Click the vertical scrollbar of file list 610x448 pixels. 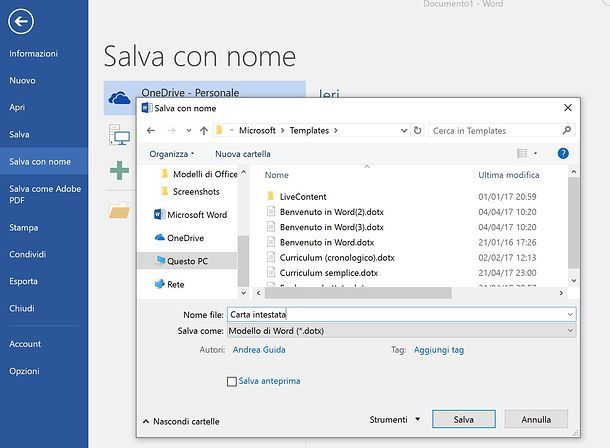(x=573, y=223)
